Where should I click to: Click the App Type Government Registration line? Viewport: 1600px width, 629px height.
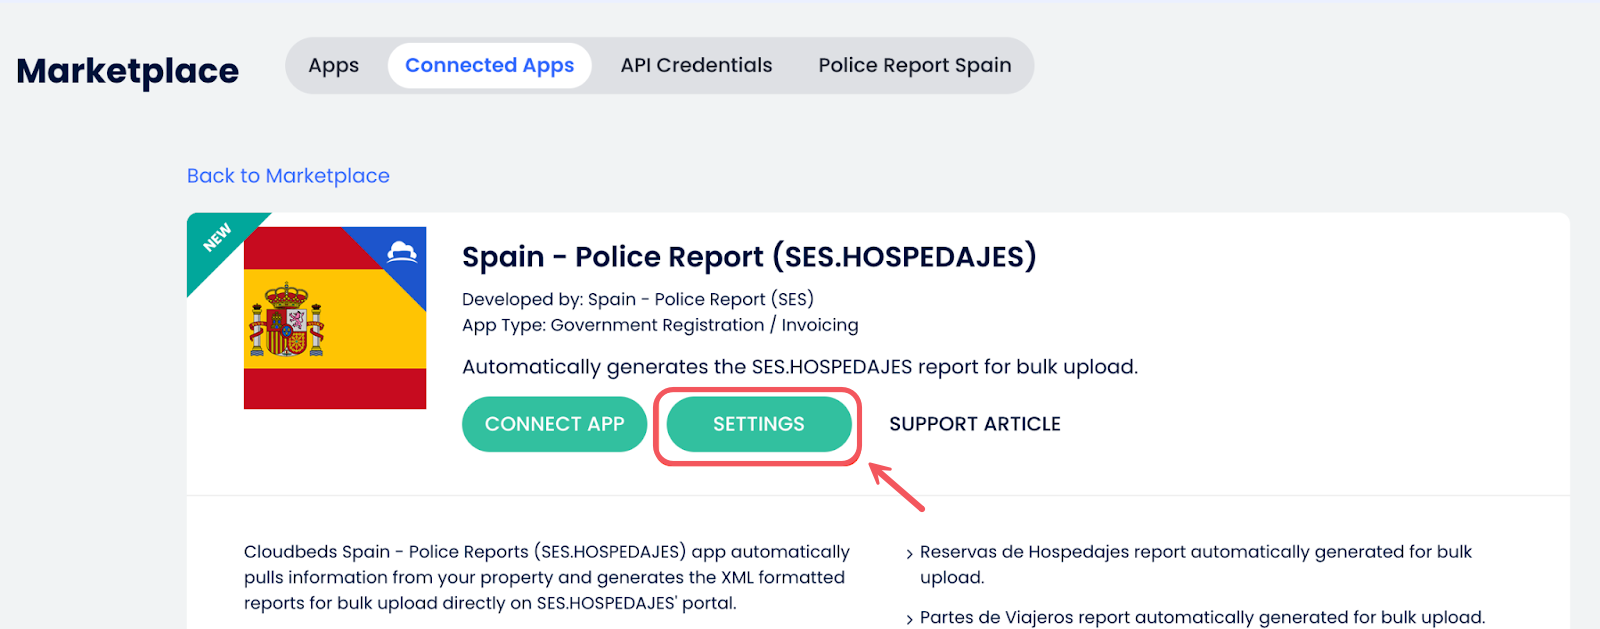click(x=659, y=325)
